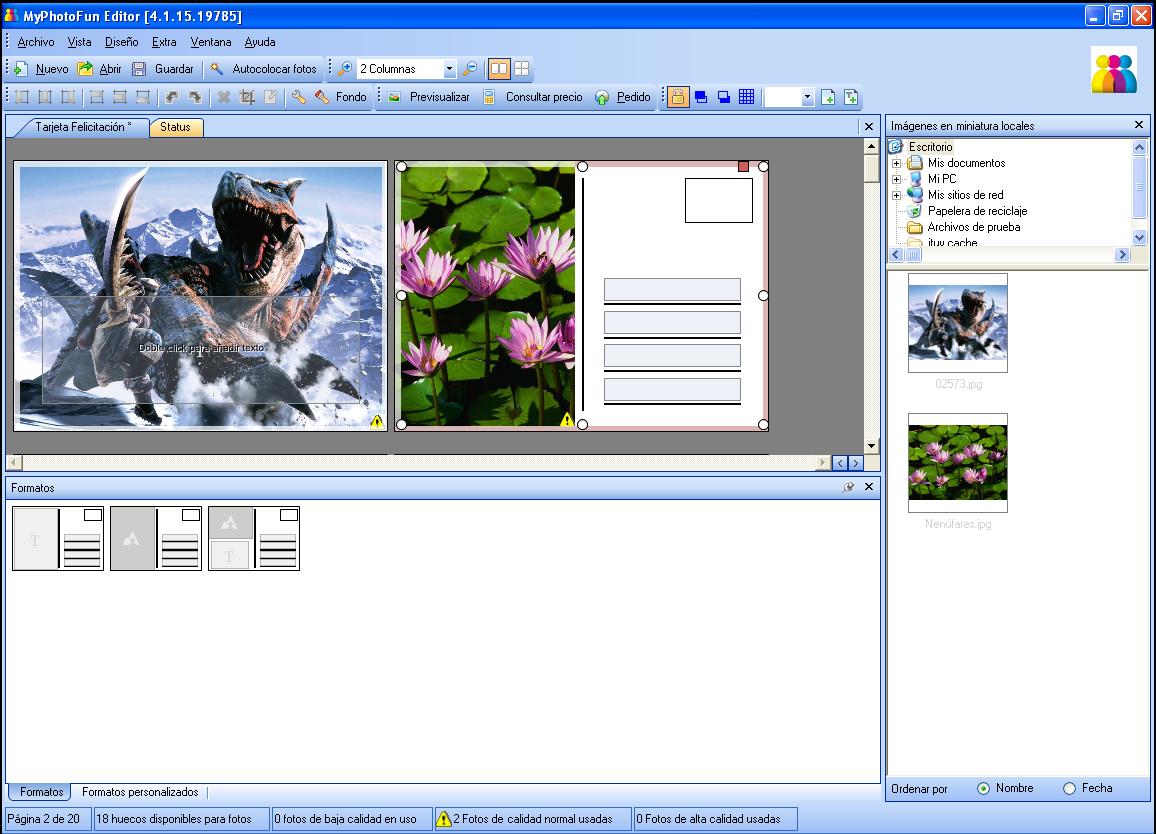The height and width of the screenshot is (834, 1156).
Task: Click the warning icon on the water lily photo
Action: tap(566, 420)
